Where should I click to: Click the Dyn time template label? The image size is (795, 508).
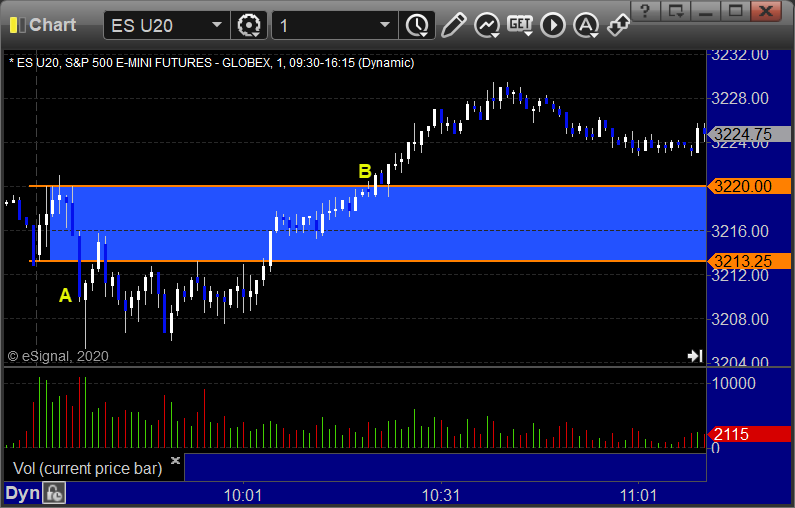tap(22, 493)
